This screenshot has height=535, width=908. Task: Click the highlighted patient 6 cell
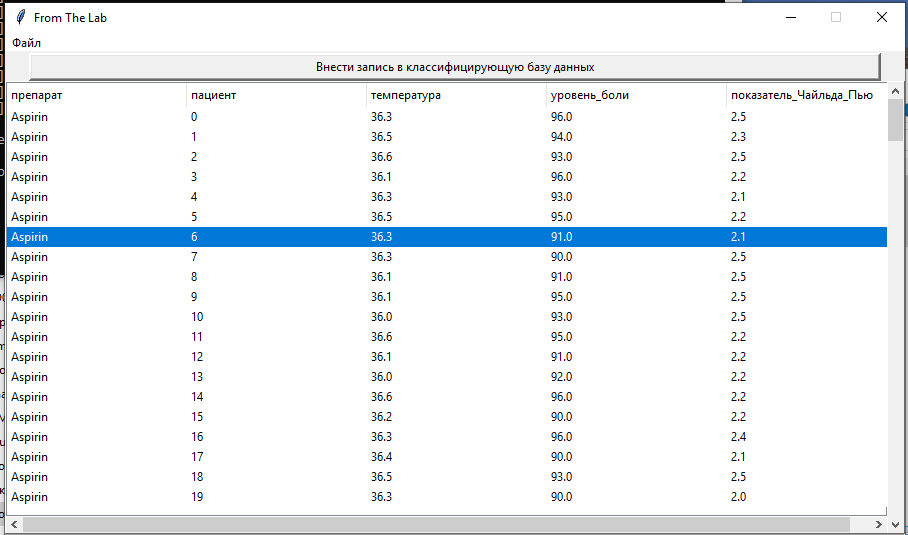[x=194, y=237]
